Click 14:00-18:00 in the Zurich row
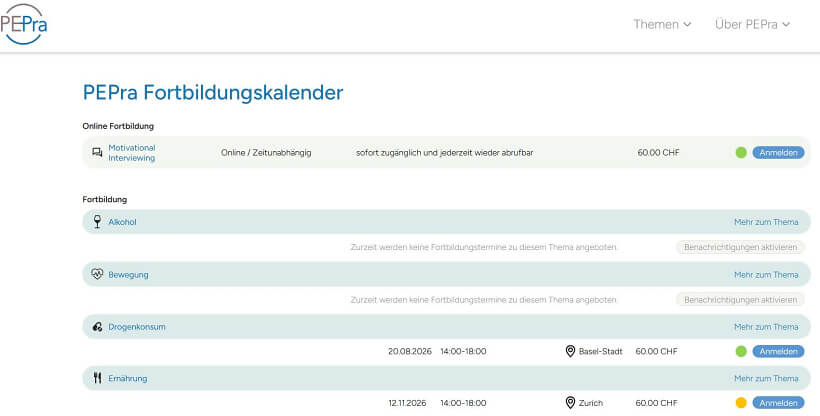 coord(463,403)
